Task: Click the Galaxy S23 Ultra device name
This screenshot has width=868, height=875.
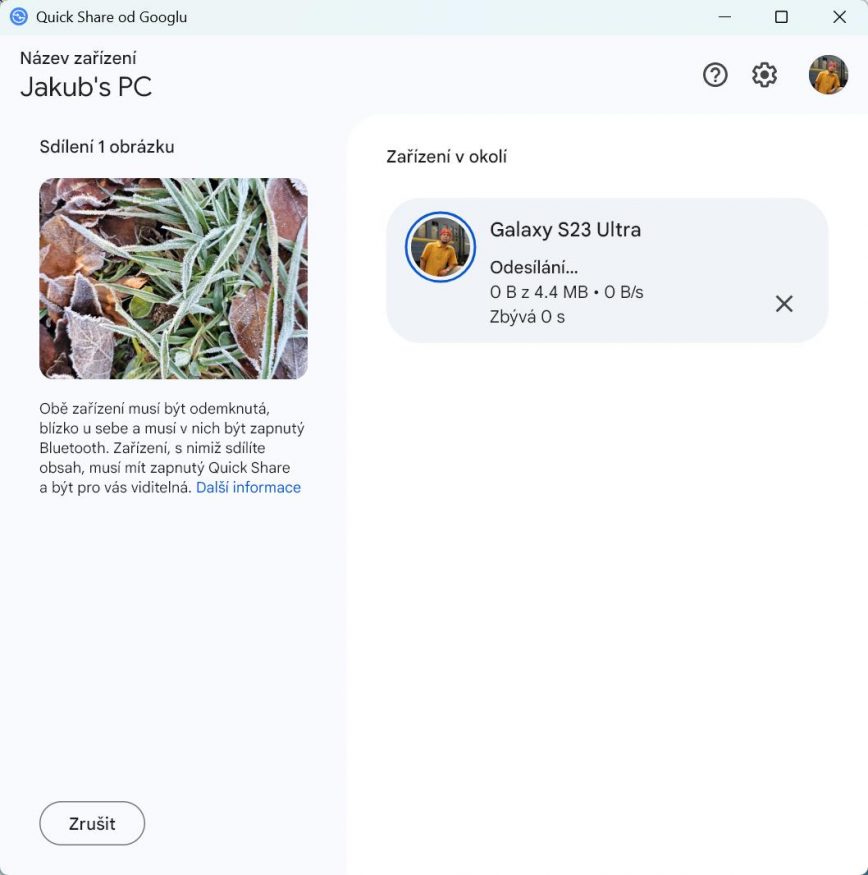Action: [x=565, y=229]
